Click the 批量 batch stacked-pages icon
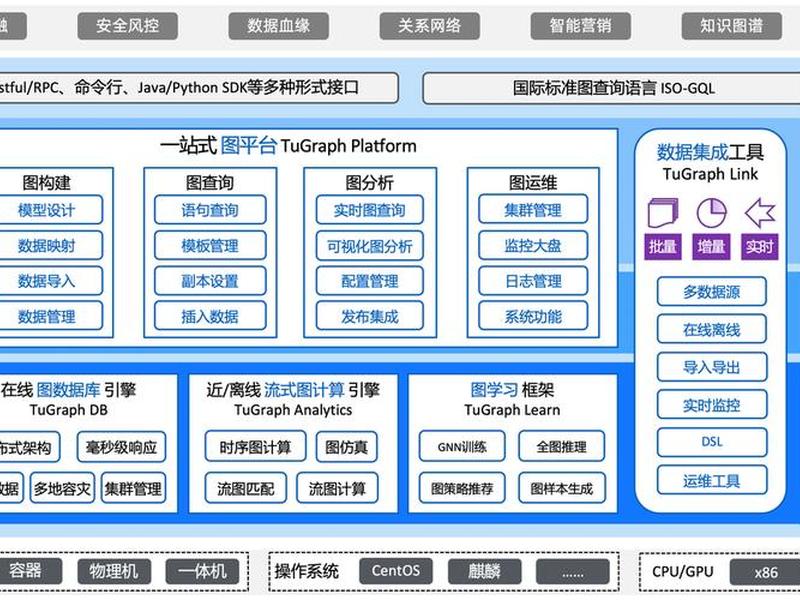This screenshot has width=800, height=600. click(663, 213)
